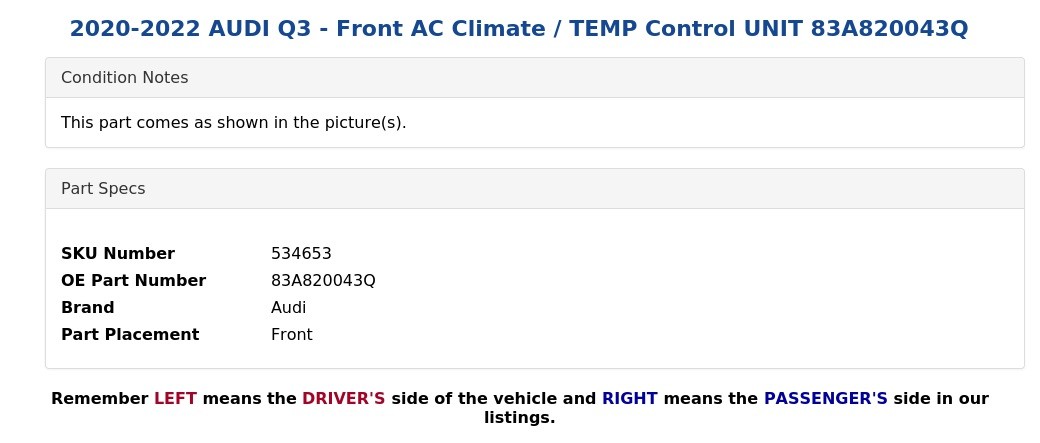Click the Audi brand value
The height and width of the screenshot is (443, 1040).
coord(289,308)
